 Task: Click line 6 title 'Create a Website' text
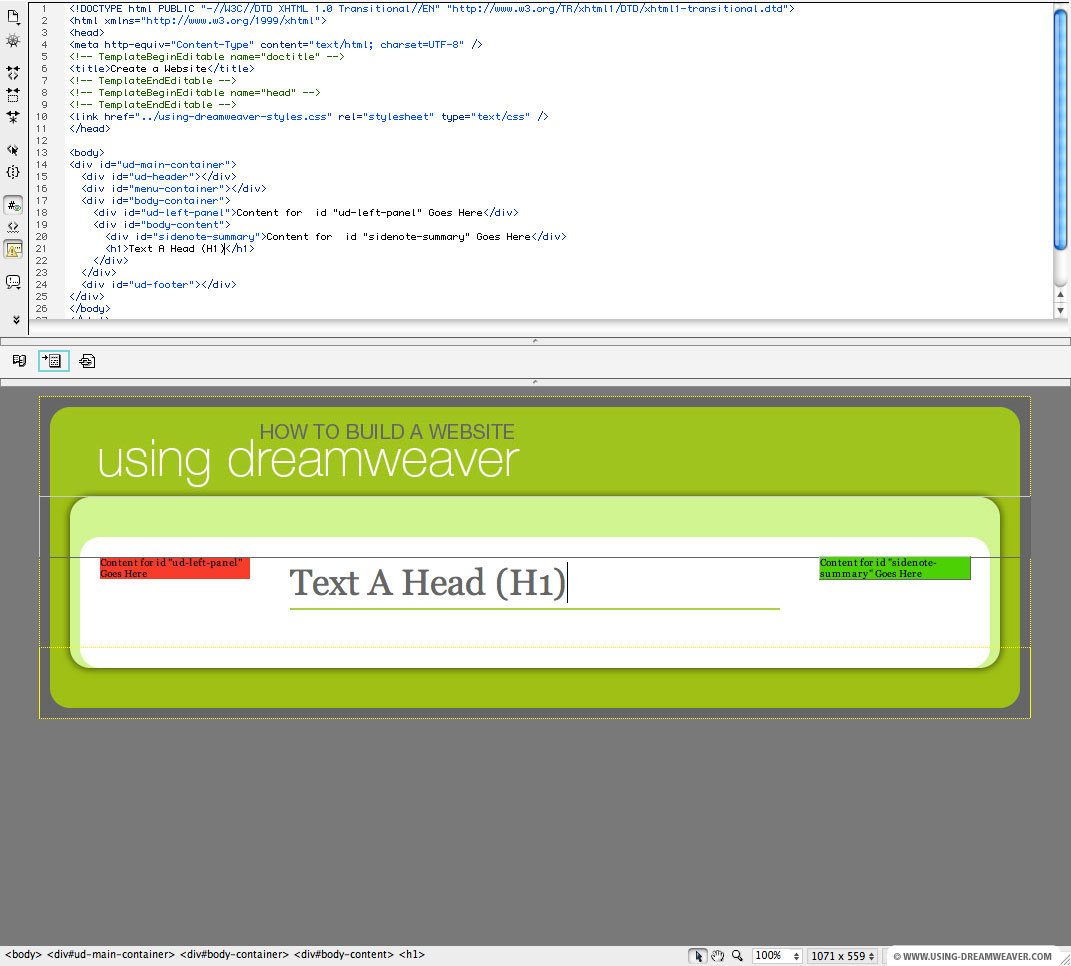[158, 68]
